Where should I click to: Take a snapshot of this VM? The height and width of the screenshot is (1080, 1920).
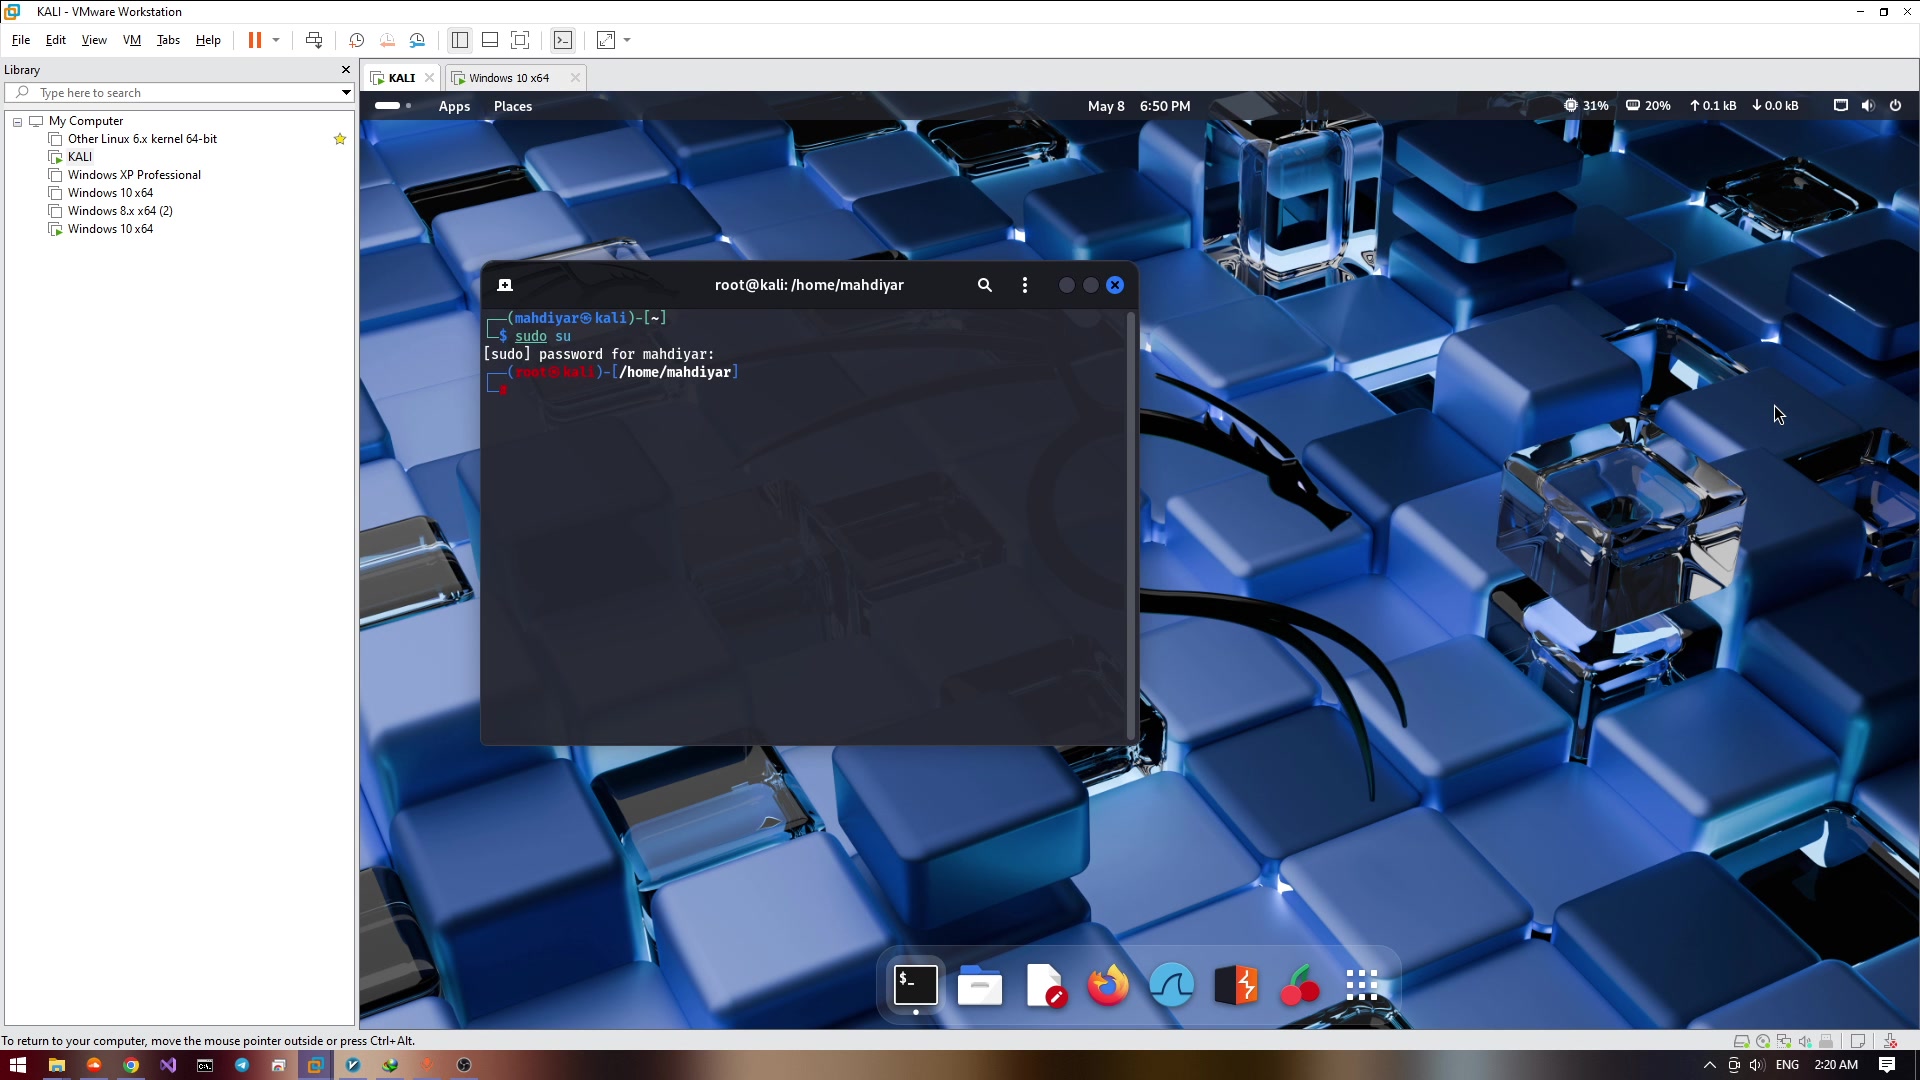[356, 40]
